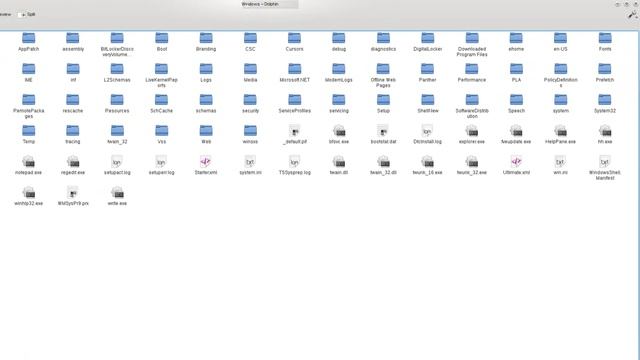Select the en-US folder icon
This screenshot has height=360, width=640.
[560, 38]
